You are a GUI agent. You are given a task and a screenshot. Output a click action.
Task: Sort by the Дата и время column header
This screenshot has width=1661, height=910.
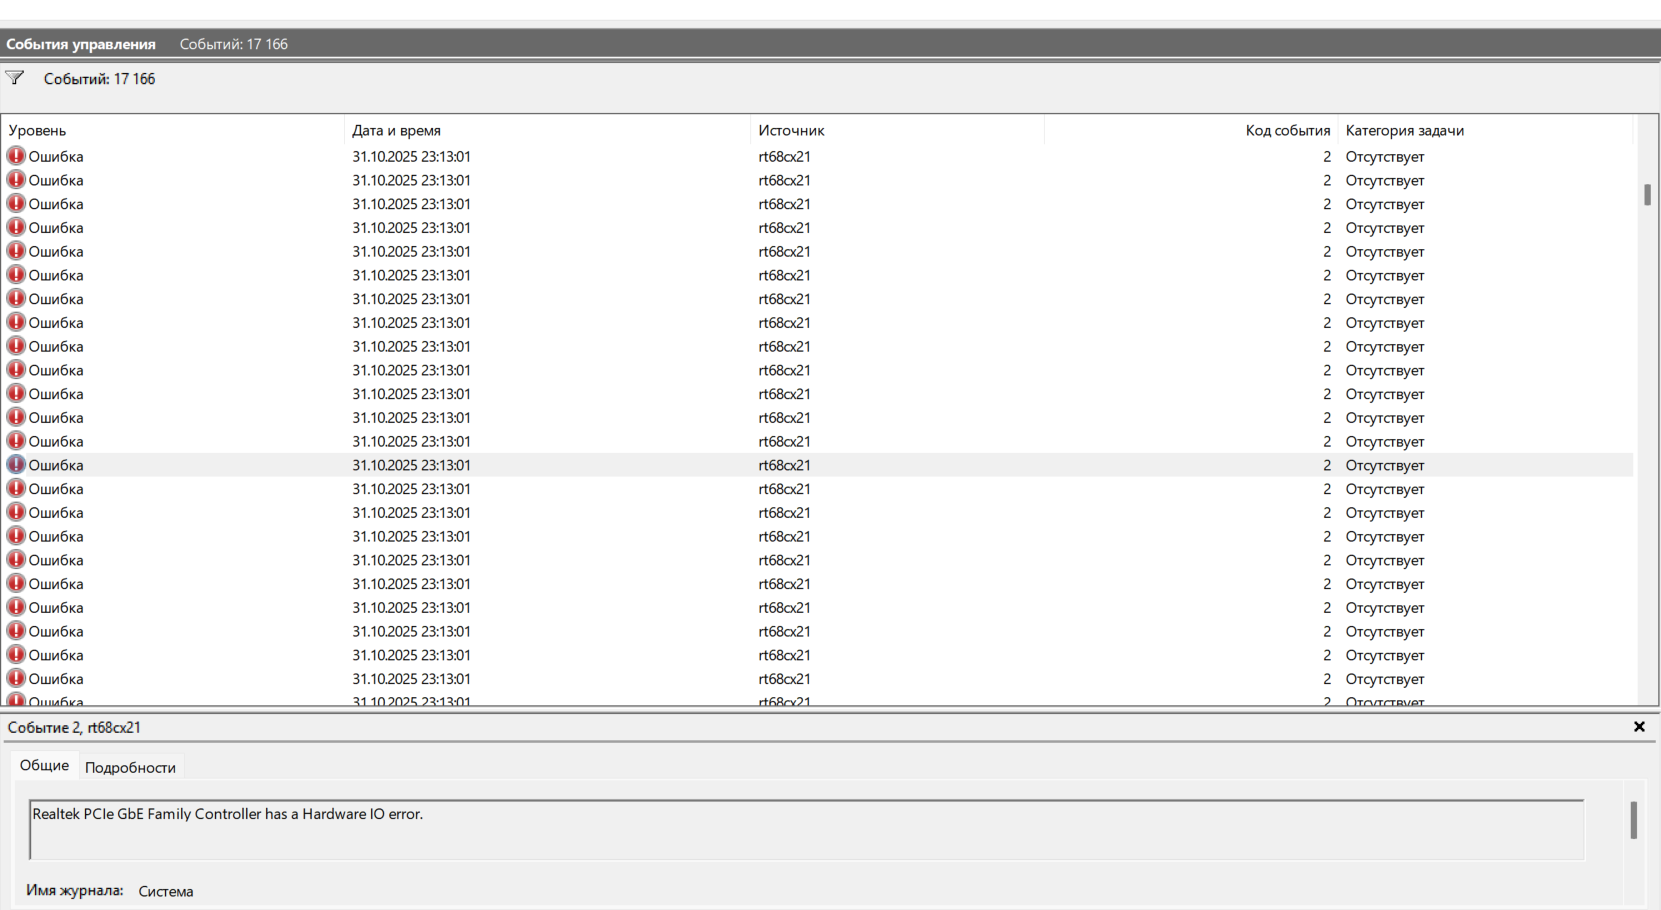[x=396, y=130]
